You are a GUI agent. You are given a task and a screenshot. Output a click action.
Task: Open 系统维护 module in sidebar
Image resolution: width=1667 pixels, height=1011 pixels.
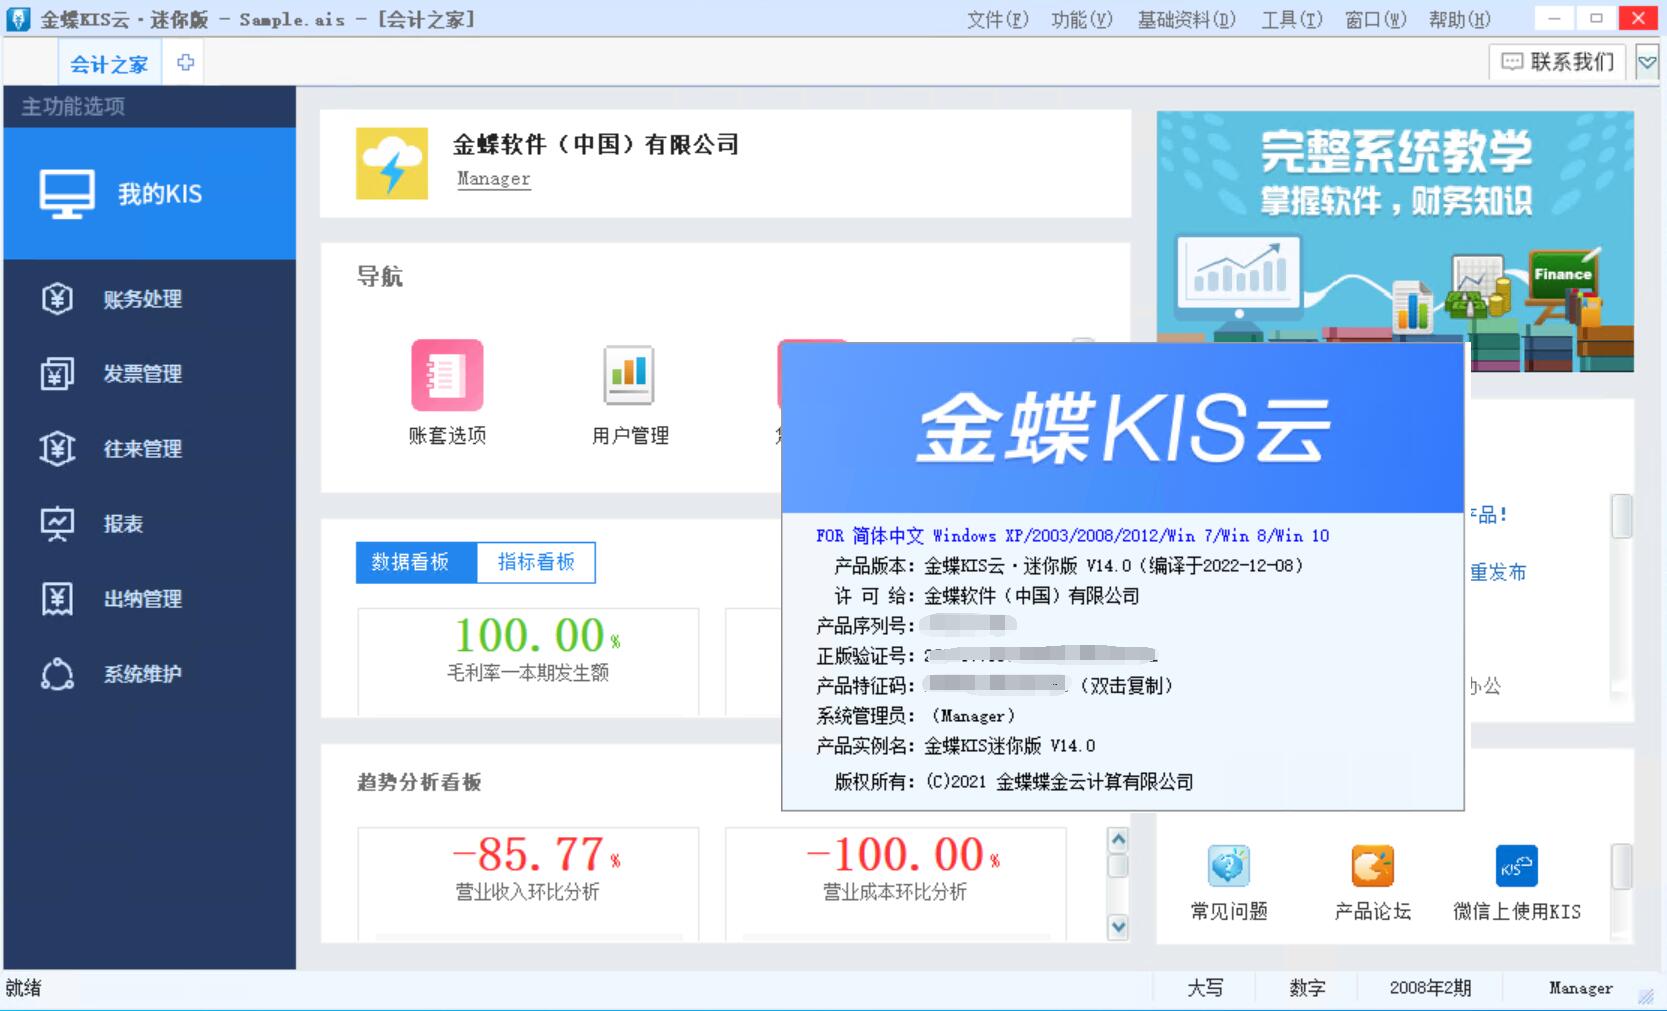click(x=149, y=674)
